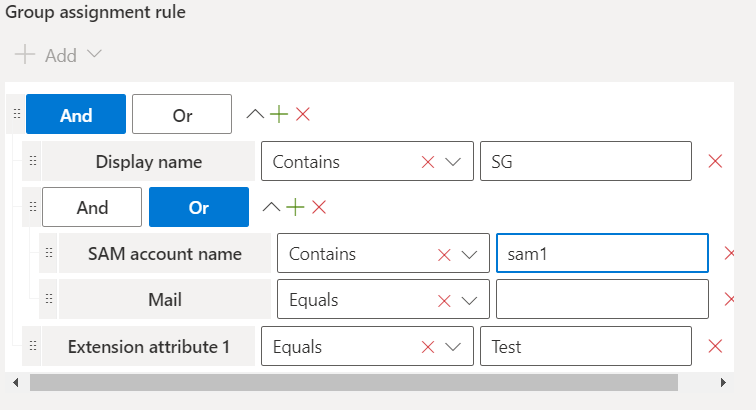Viewport: 756px width, 410px height.
Task: Clear the Display name Contains operator
Action: click(x=428, y=162)
